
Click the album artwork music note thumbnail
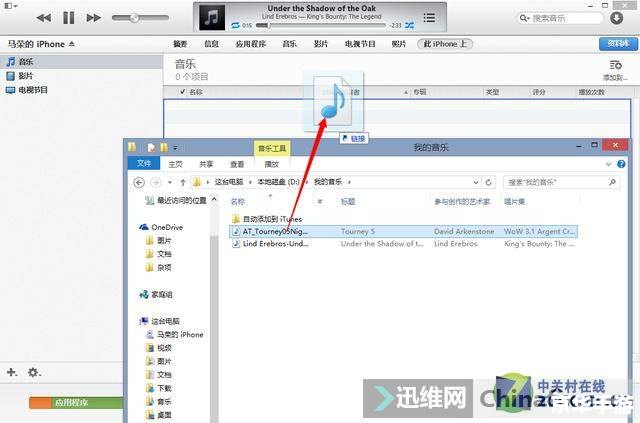click(212, 18)
